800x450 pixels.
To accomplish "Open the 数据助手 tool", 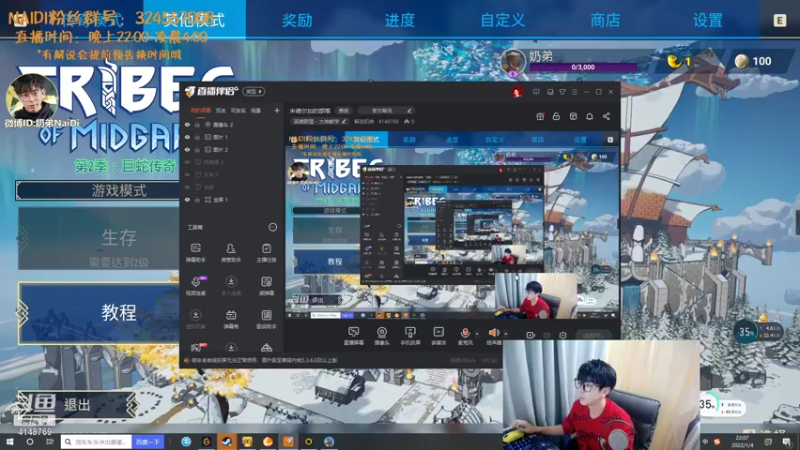I will point(266,319).
